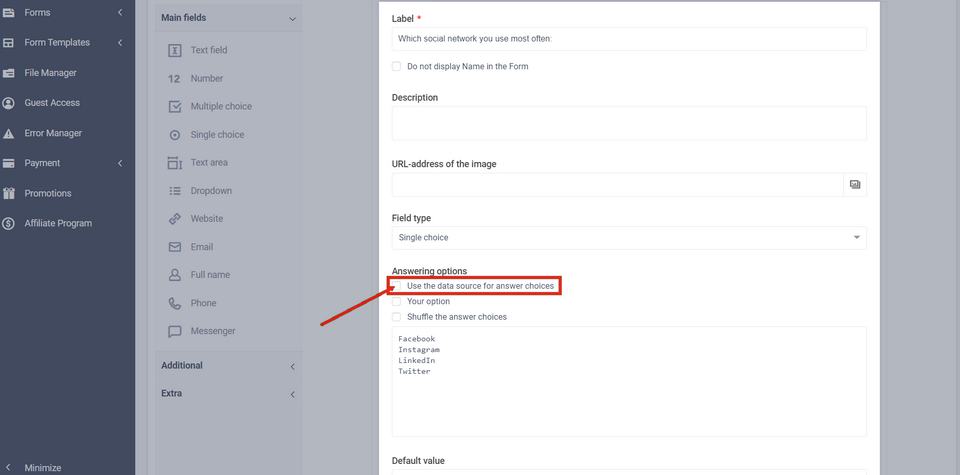Screen dimensions: 960x475
Task: Enable the Your option checkbox
Action: click(x=396, y=301)
